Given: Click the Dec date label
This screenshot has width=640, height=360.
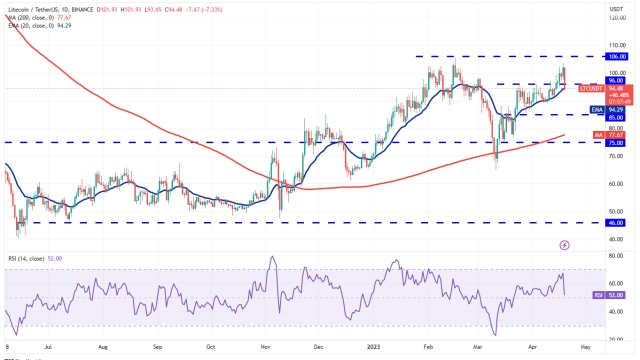Looking at the screenshot, I should click(x=318, y=347).
